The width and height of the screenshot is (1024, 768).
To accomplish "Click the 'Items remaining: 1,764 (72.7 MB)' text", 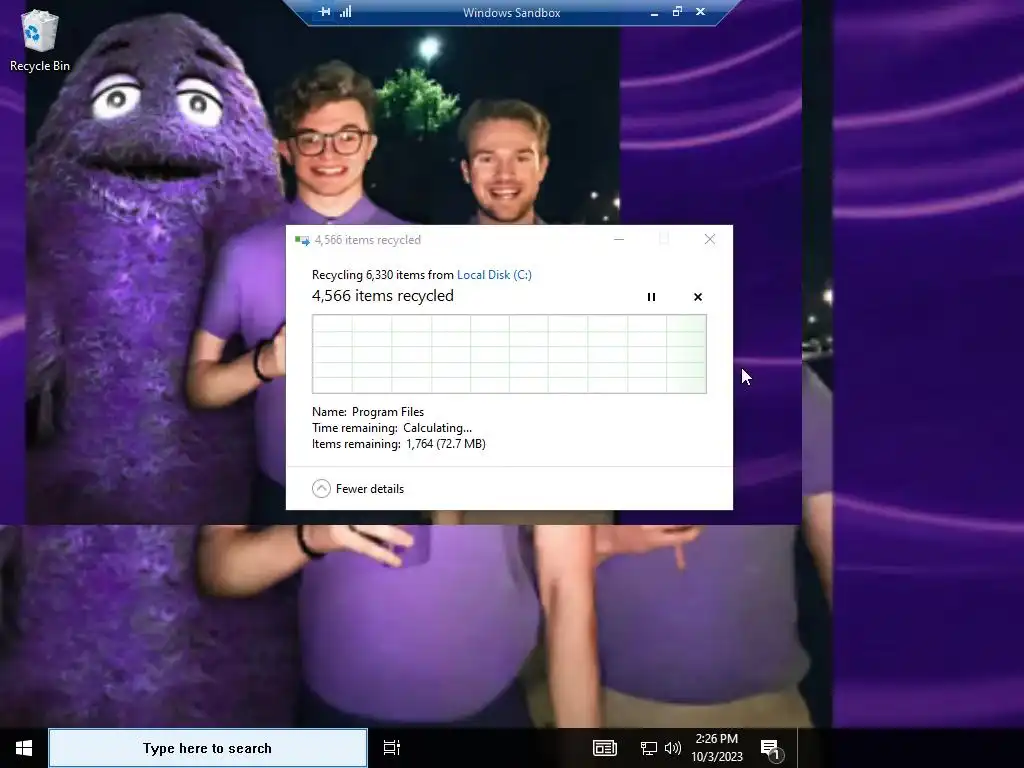I will click(x=398, y=444).
